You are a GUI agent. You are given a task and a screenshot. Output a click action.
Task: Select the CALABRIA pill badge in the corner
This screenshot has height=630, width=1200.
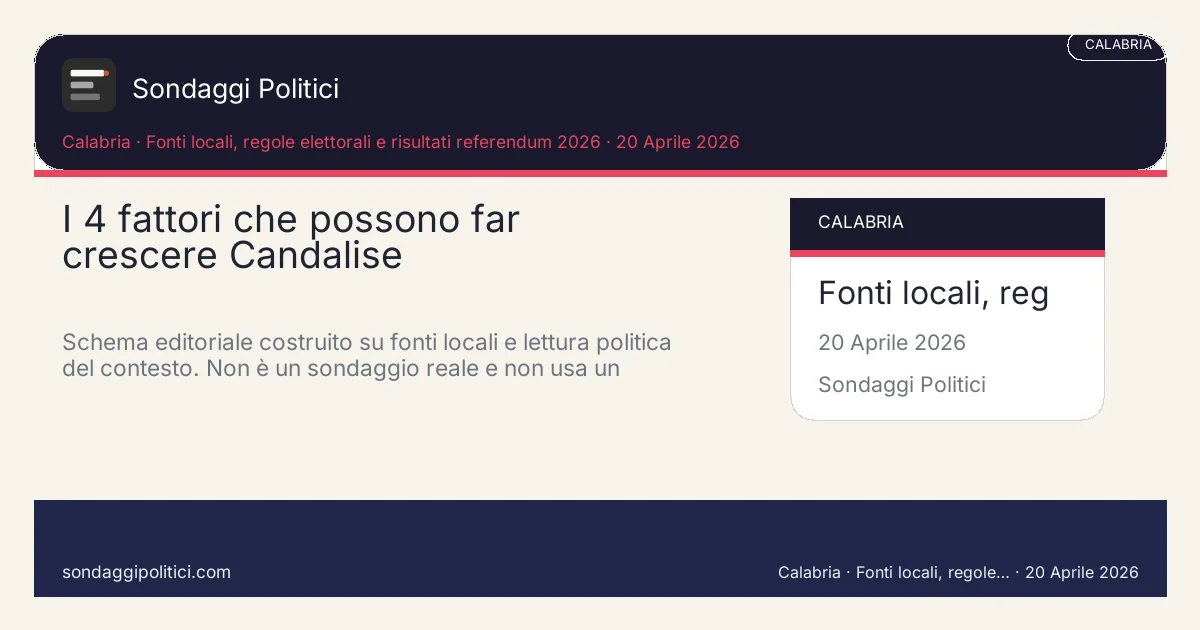point(1117,45)
